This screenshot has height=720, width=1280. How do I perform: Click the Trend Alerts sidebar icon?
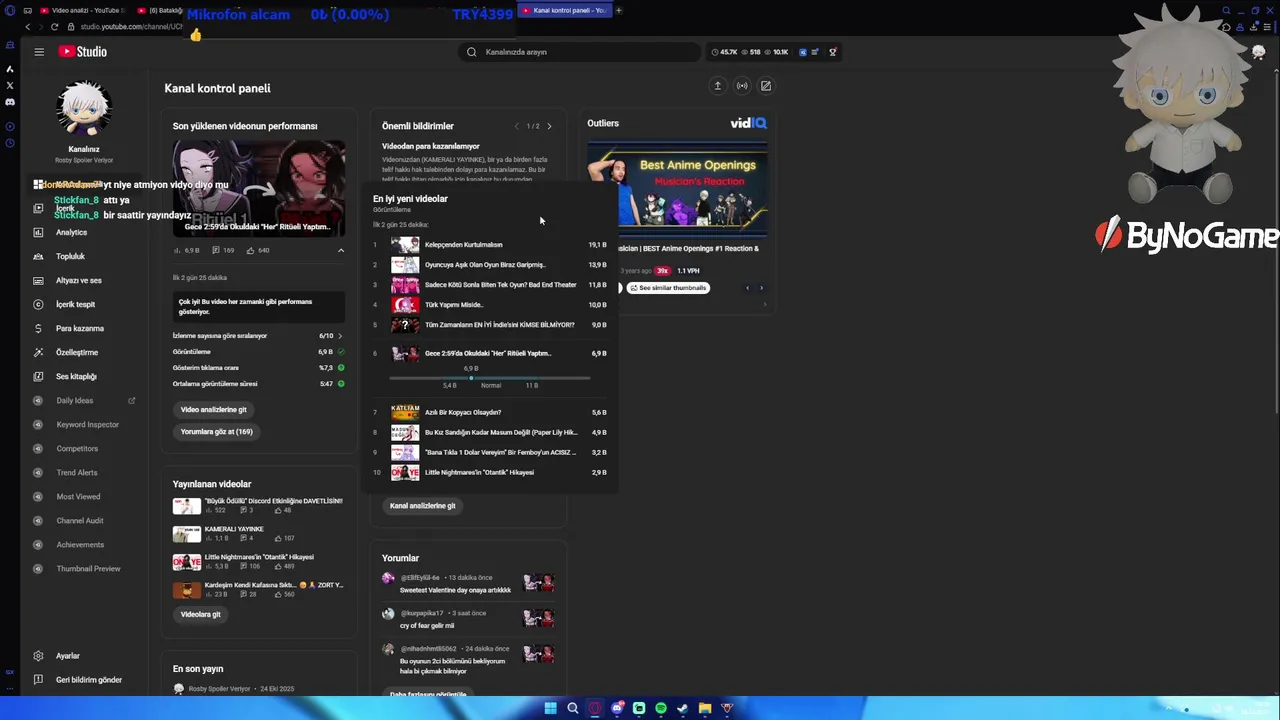click(38, 472)
